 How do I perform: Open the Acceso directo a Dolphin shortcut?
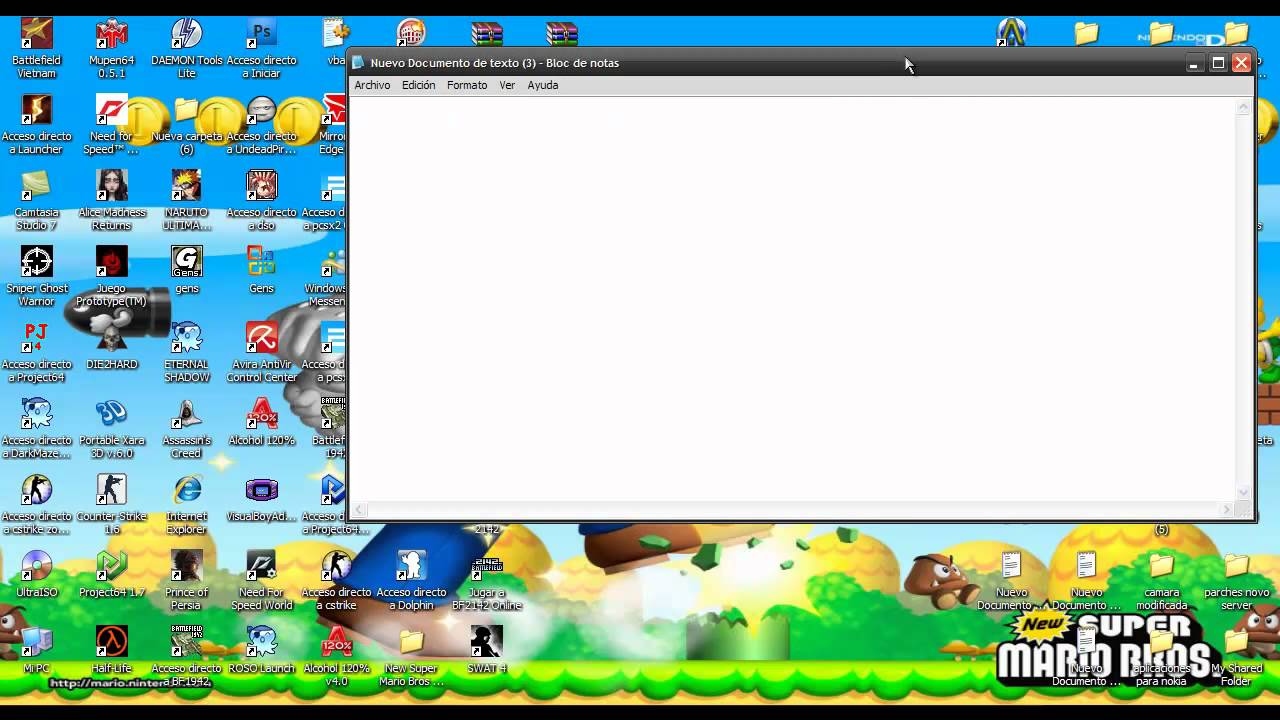(x=411, y=565)
